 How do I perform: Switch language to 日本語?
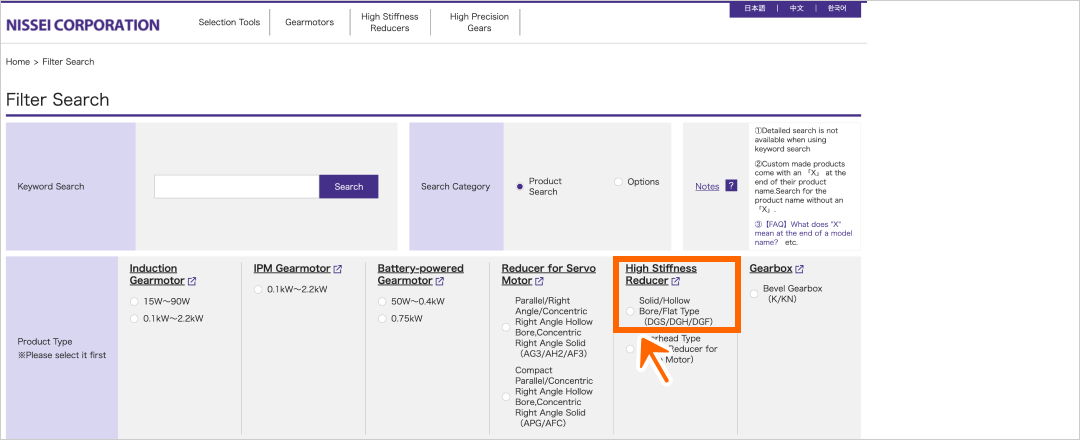(x=753, y=8)
